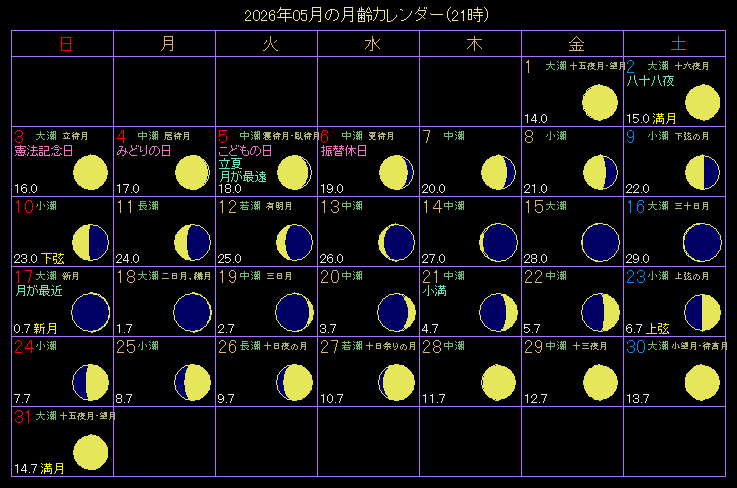
Task: Click the calendar title 2026年05月の月齢カレンダー
Action: point(367,15)
